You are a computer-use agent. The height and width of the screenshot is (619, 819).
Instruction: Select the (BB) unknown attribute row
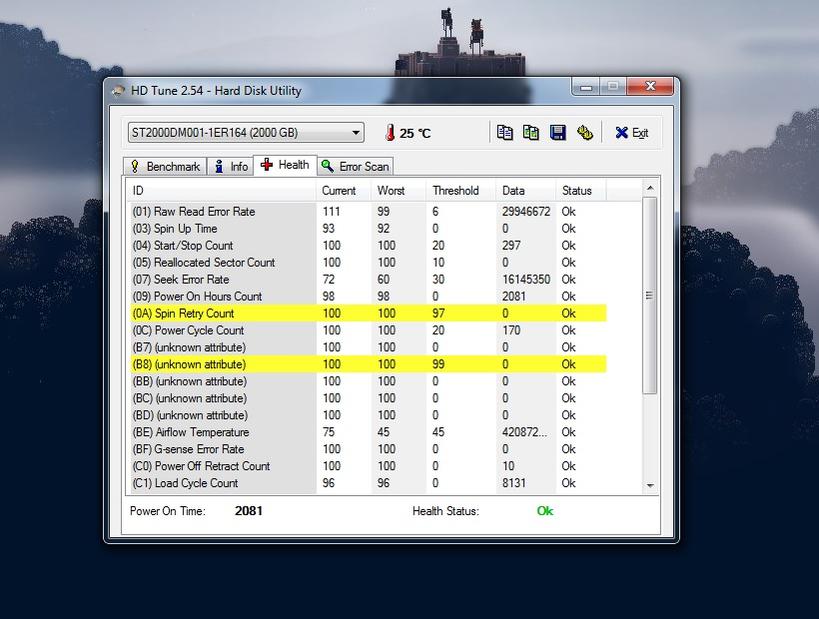point(367,381)
